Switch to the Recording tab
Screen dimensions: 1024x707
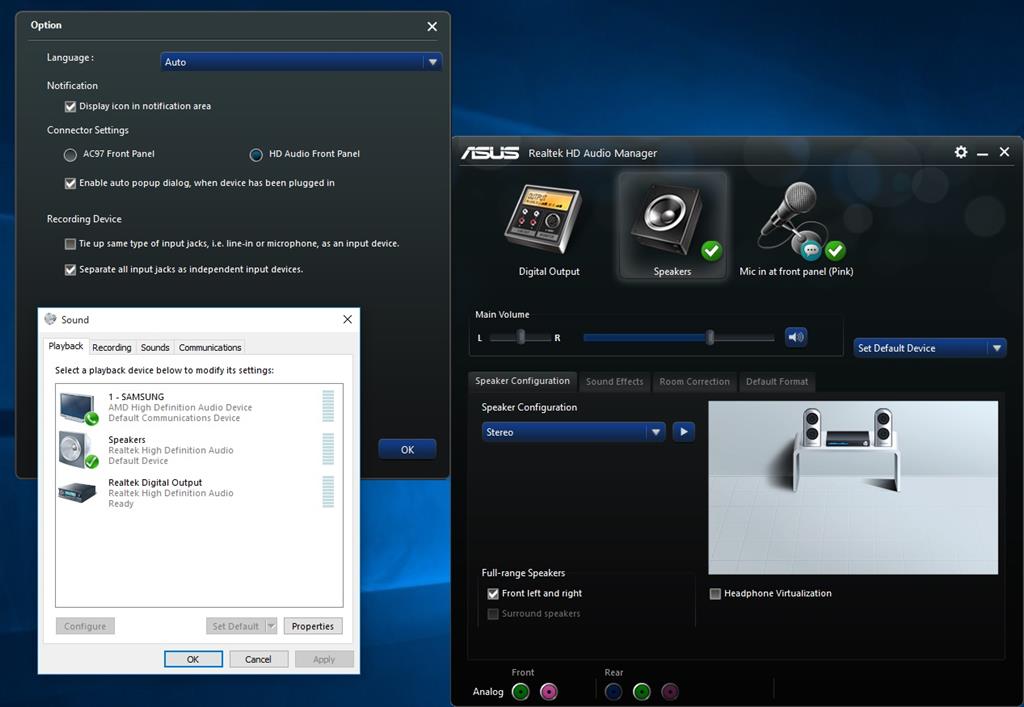click(112, 347)
